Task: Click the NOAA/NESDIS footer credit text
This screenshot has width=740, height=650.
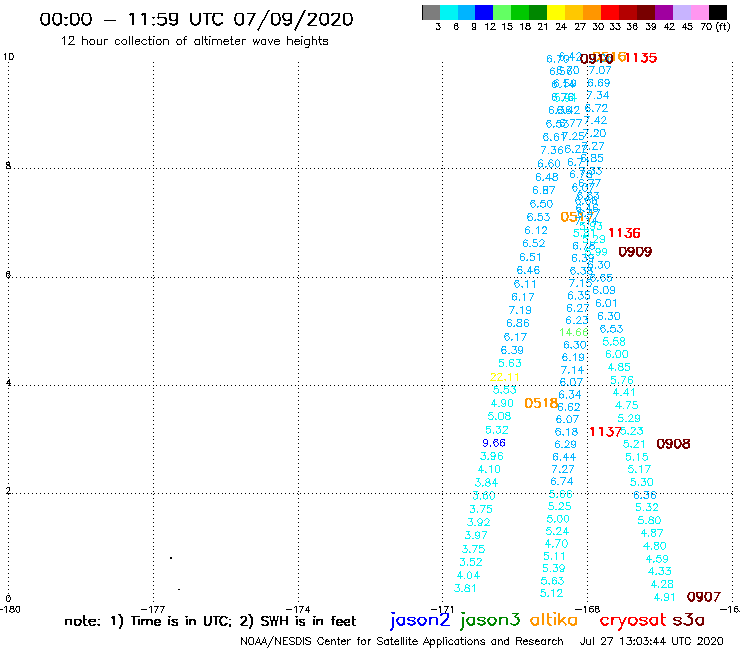Action: tap(402, 642)
